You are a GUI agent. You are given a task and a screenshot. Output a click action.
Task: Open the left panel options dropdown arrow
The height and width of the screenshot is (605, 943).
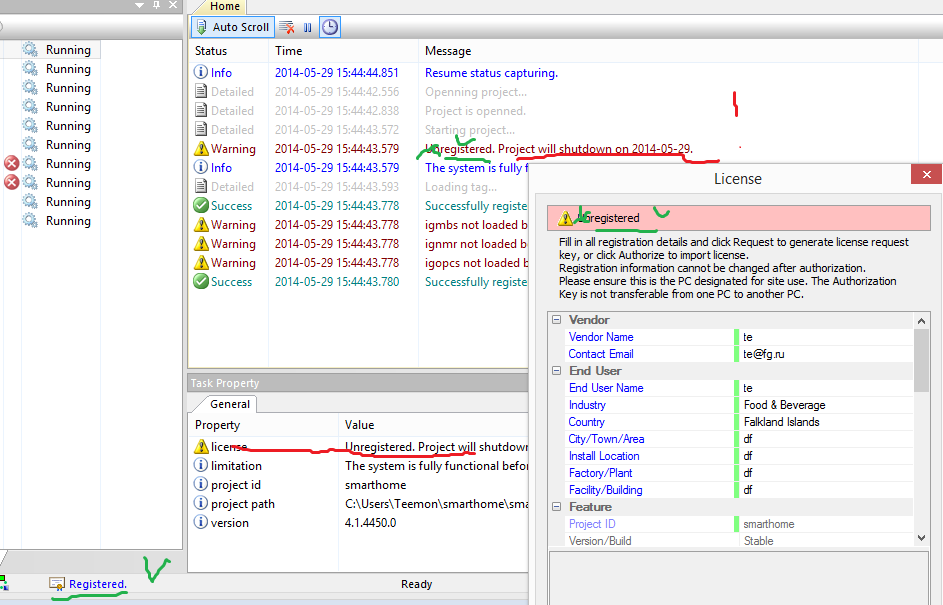pos(140,5)
